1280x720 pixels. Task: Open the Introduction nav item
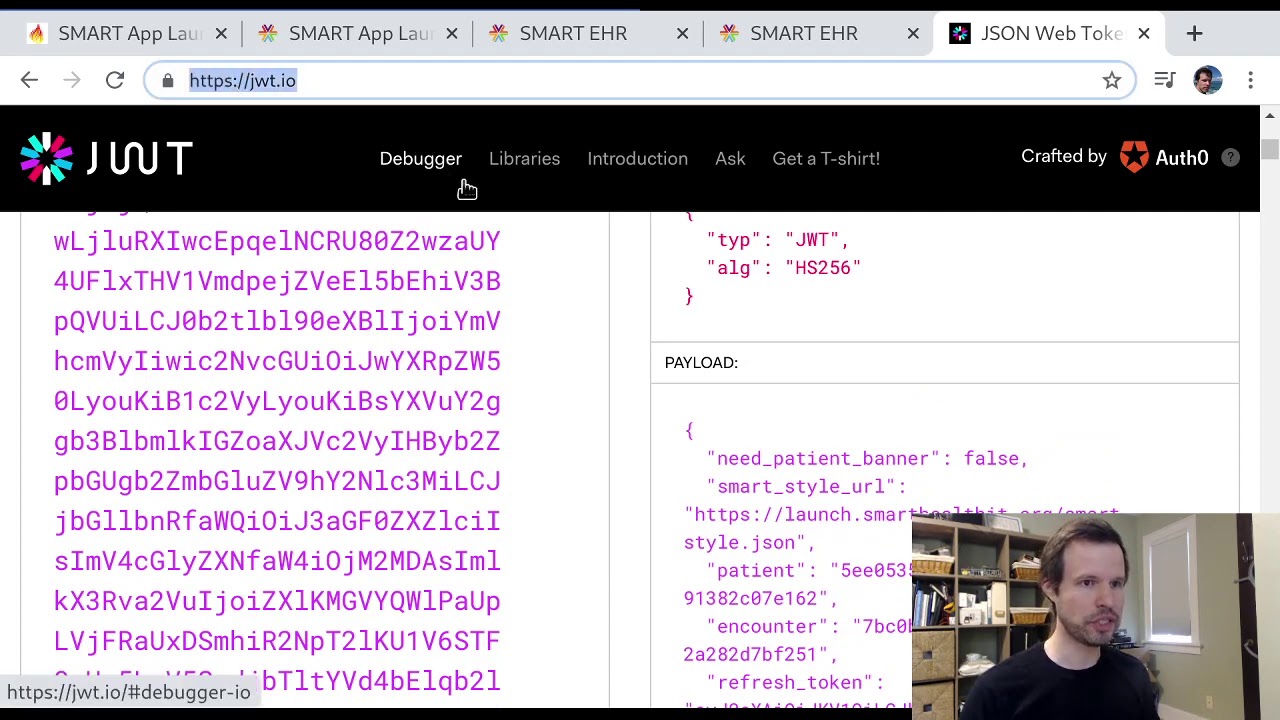(x=637, y=158)
